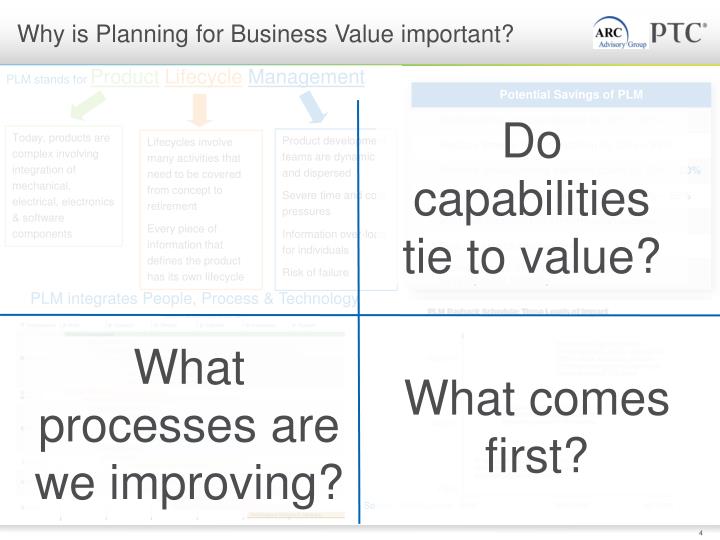Click the faded word 'Lifecycle' in orange
720x540 pixels.
click(x=203, y=77)
